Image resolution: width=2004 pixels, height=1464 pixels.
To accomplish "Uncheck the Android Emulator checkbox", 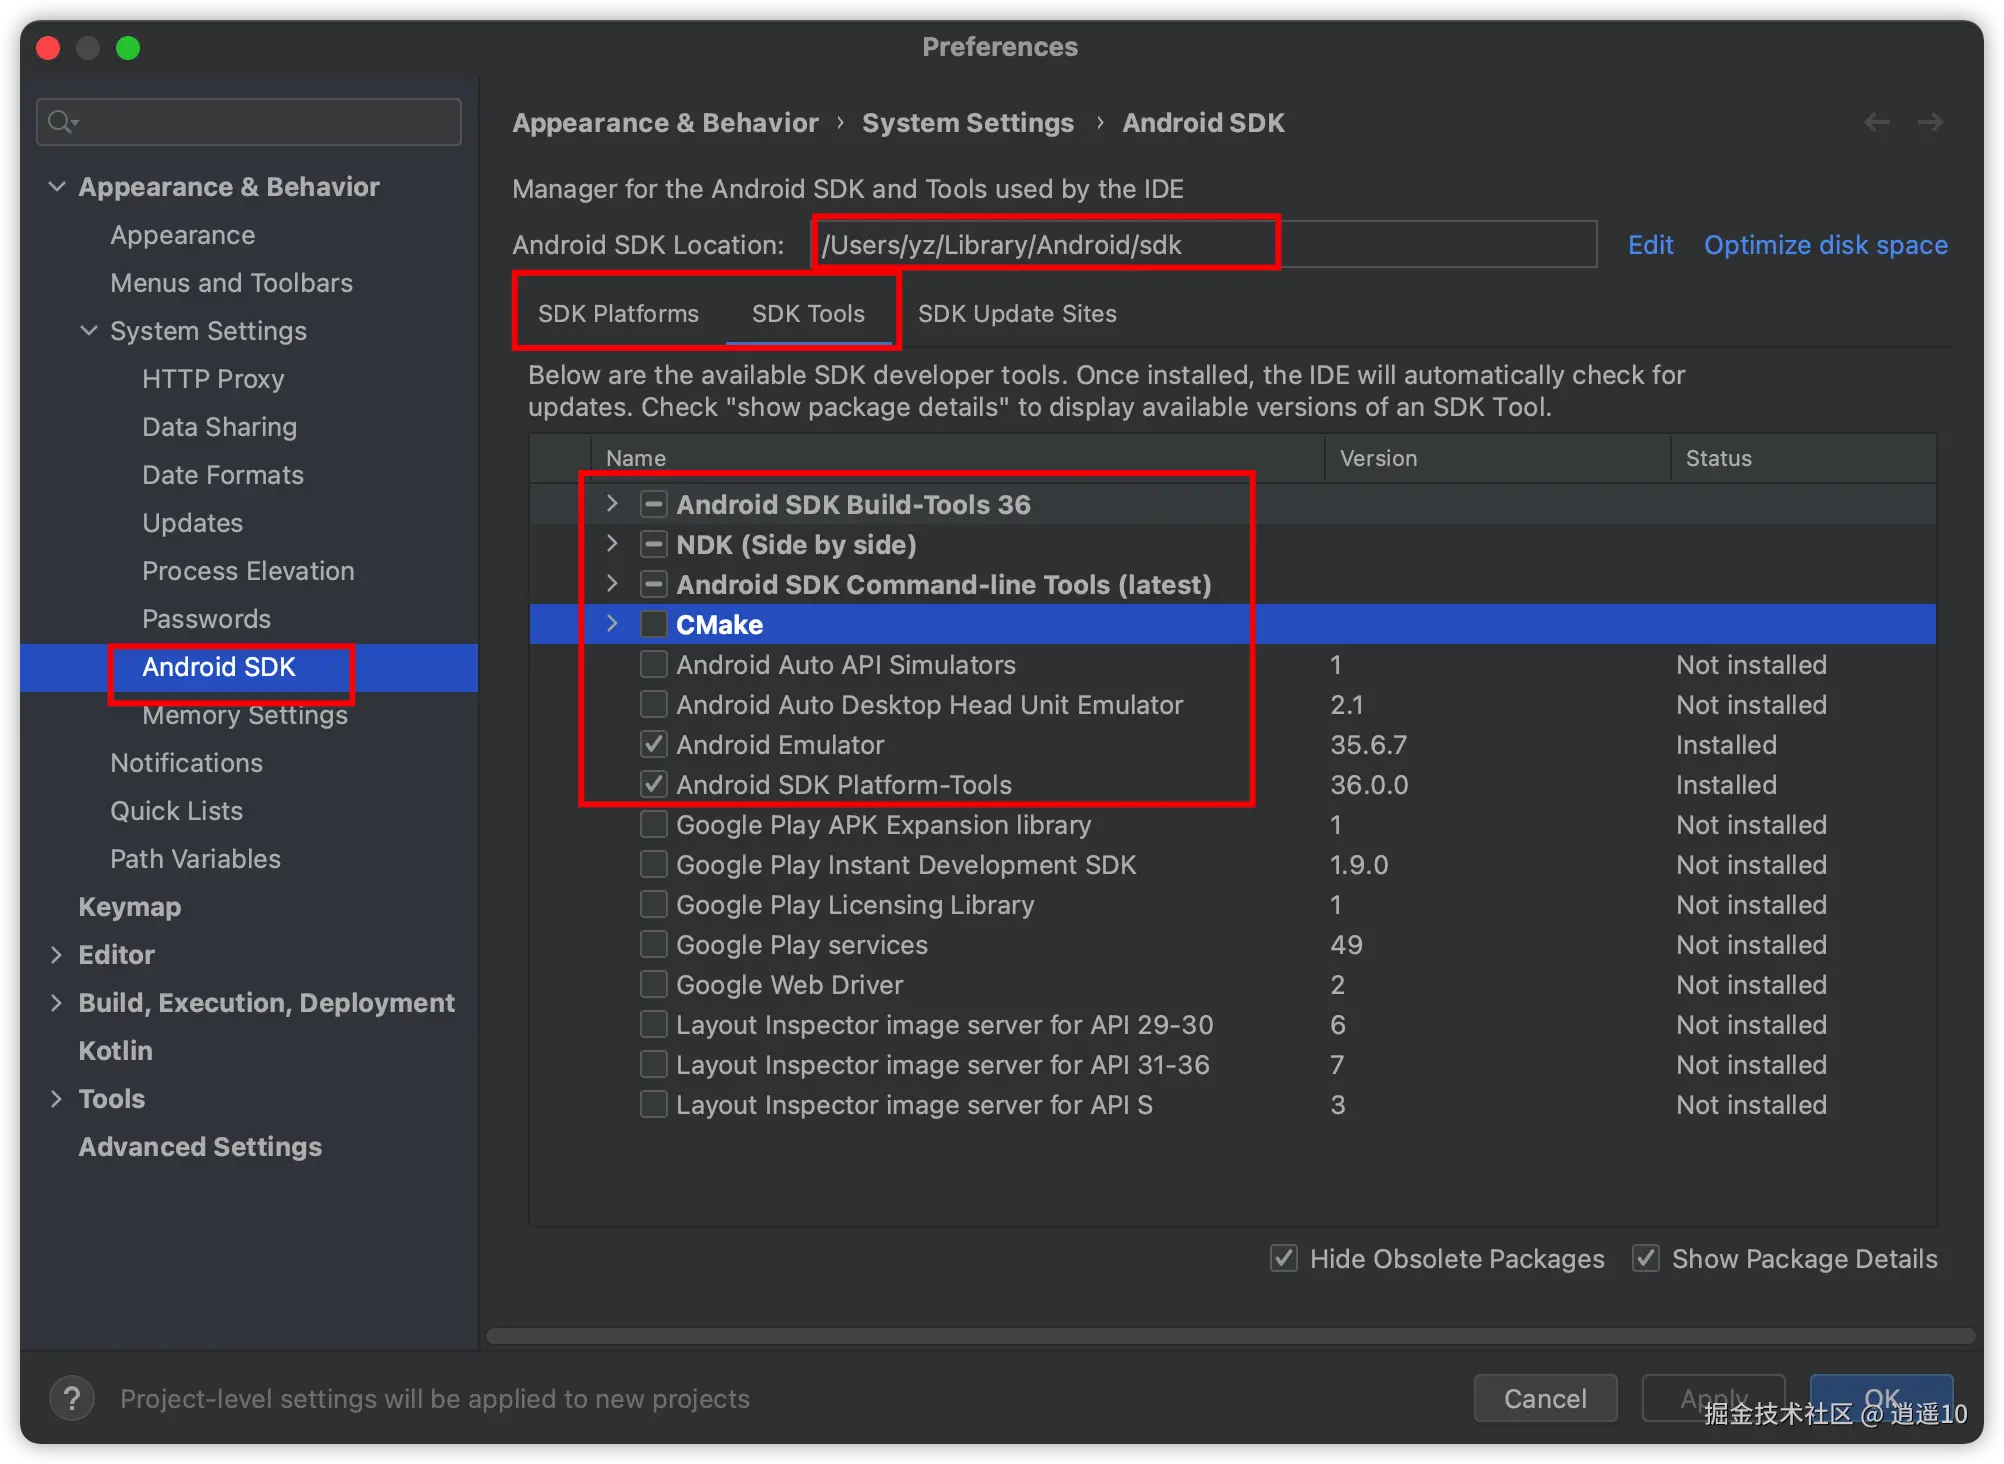I will (x=654, y=745).
